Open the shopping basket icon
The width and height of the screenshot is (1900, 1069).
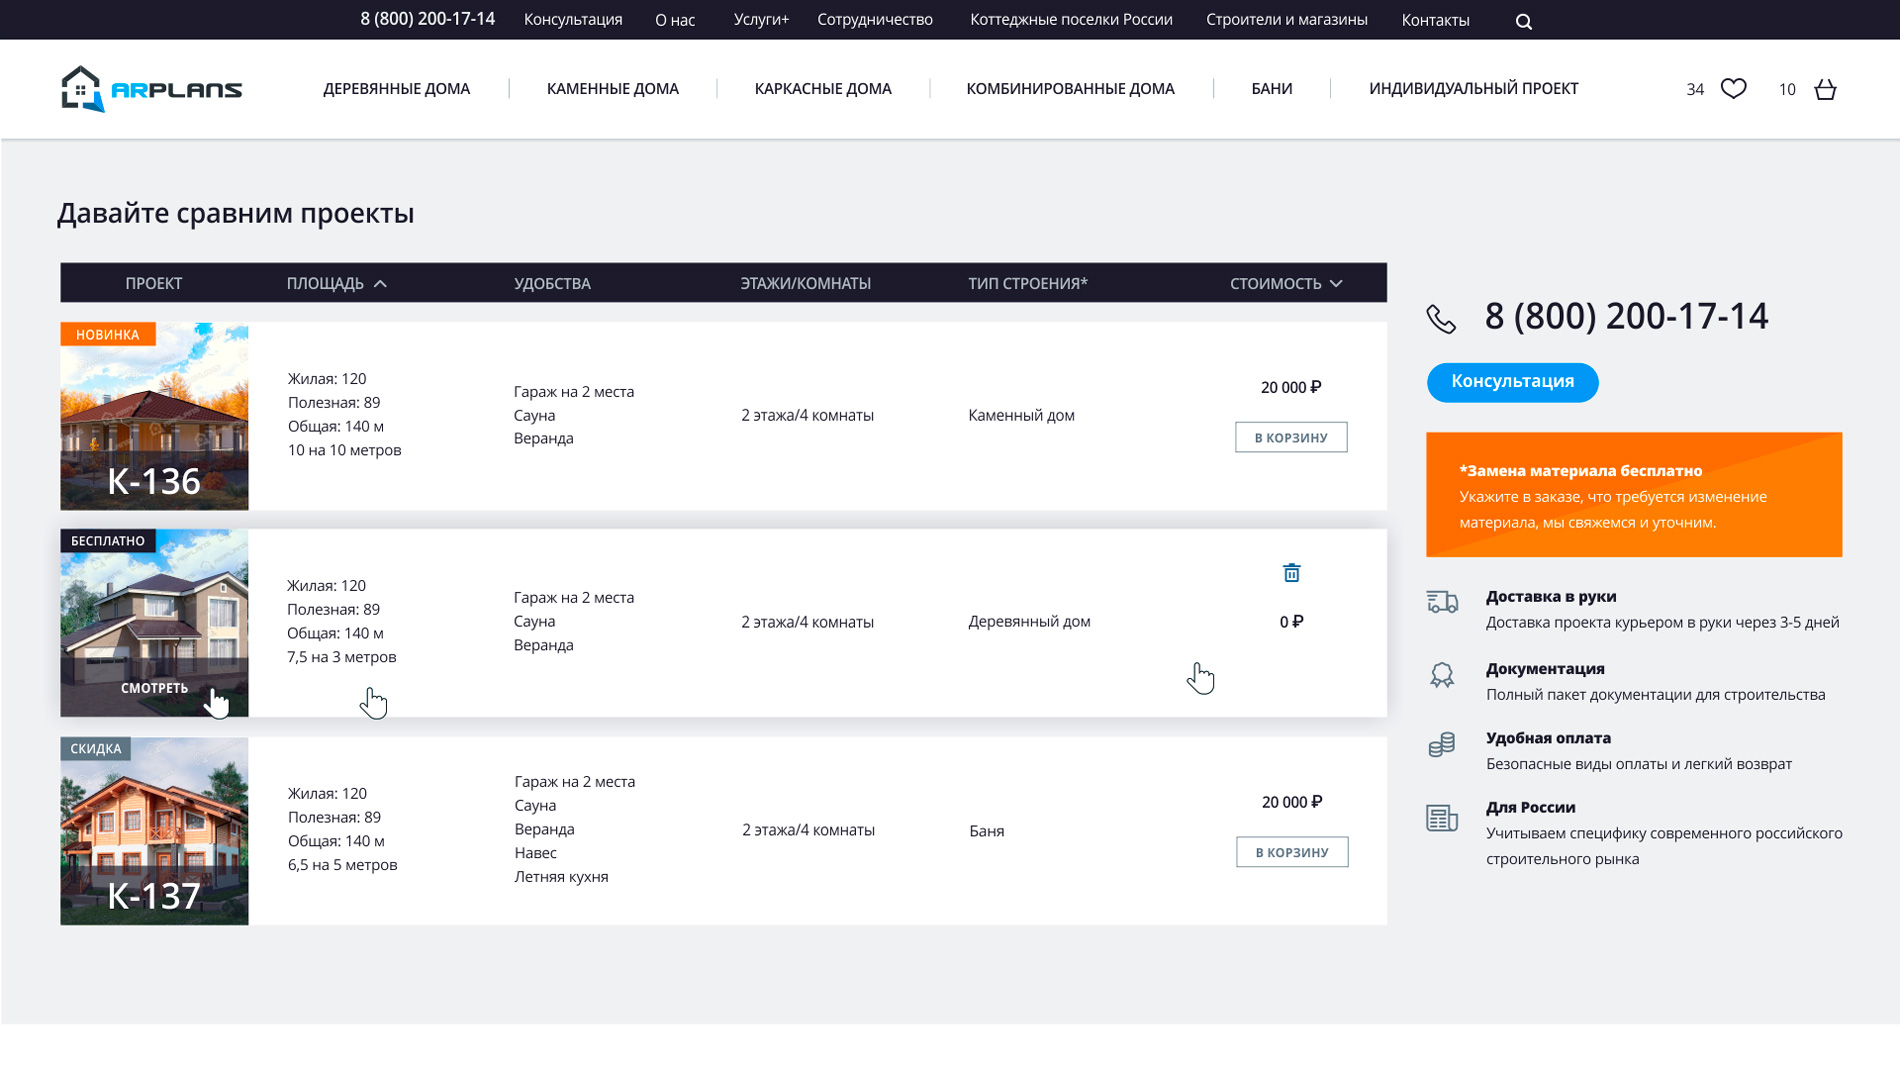[x=1825, y=89]
